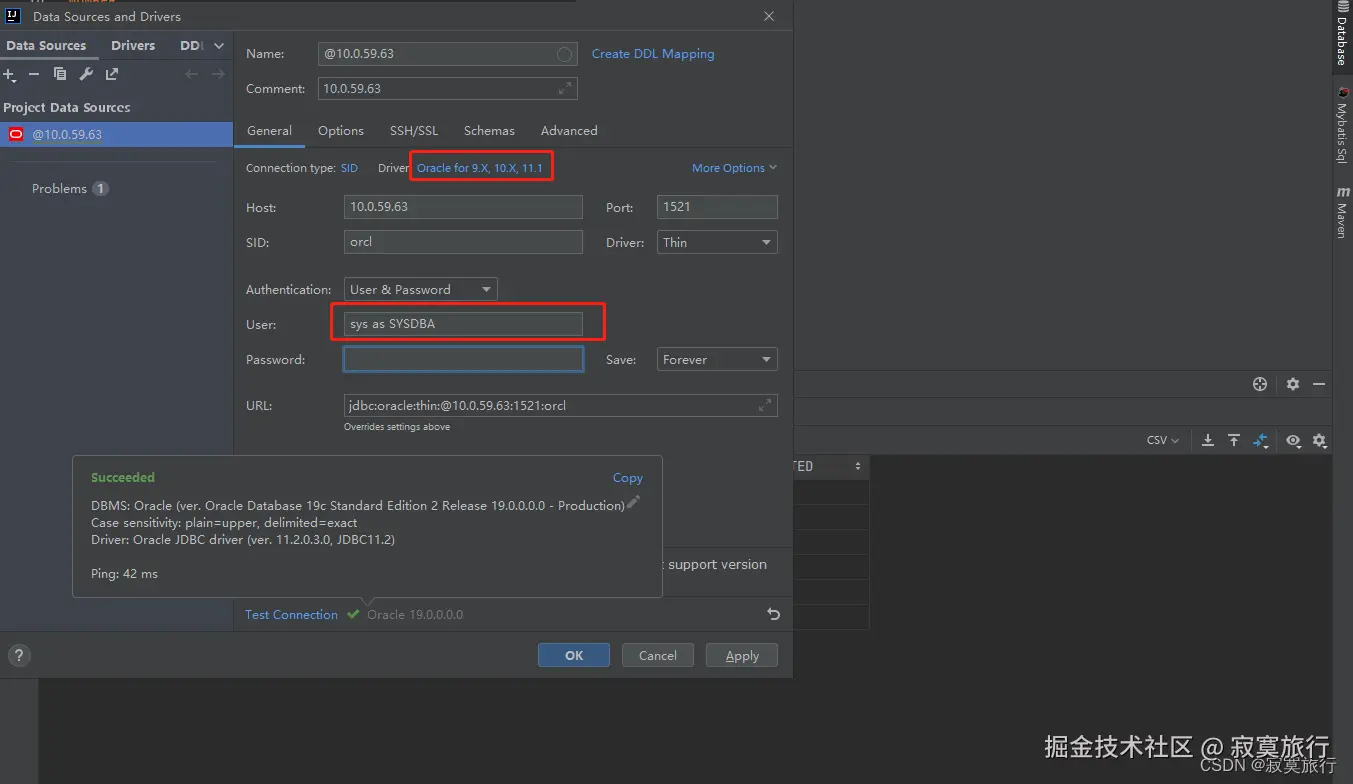Open the Options tab
The width and height of the screenshot is (1353, 784).
341,131
